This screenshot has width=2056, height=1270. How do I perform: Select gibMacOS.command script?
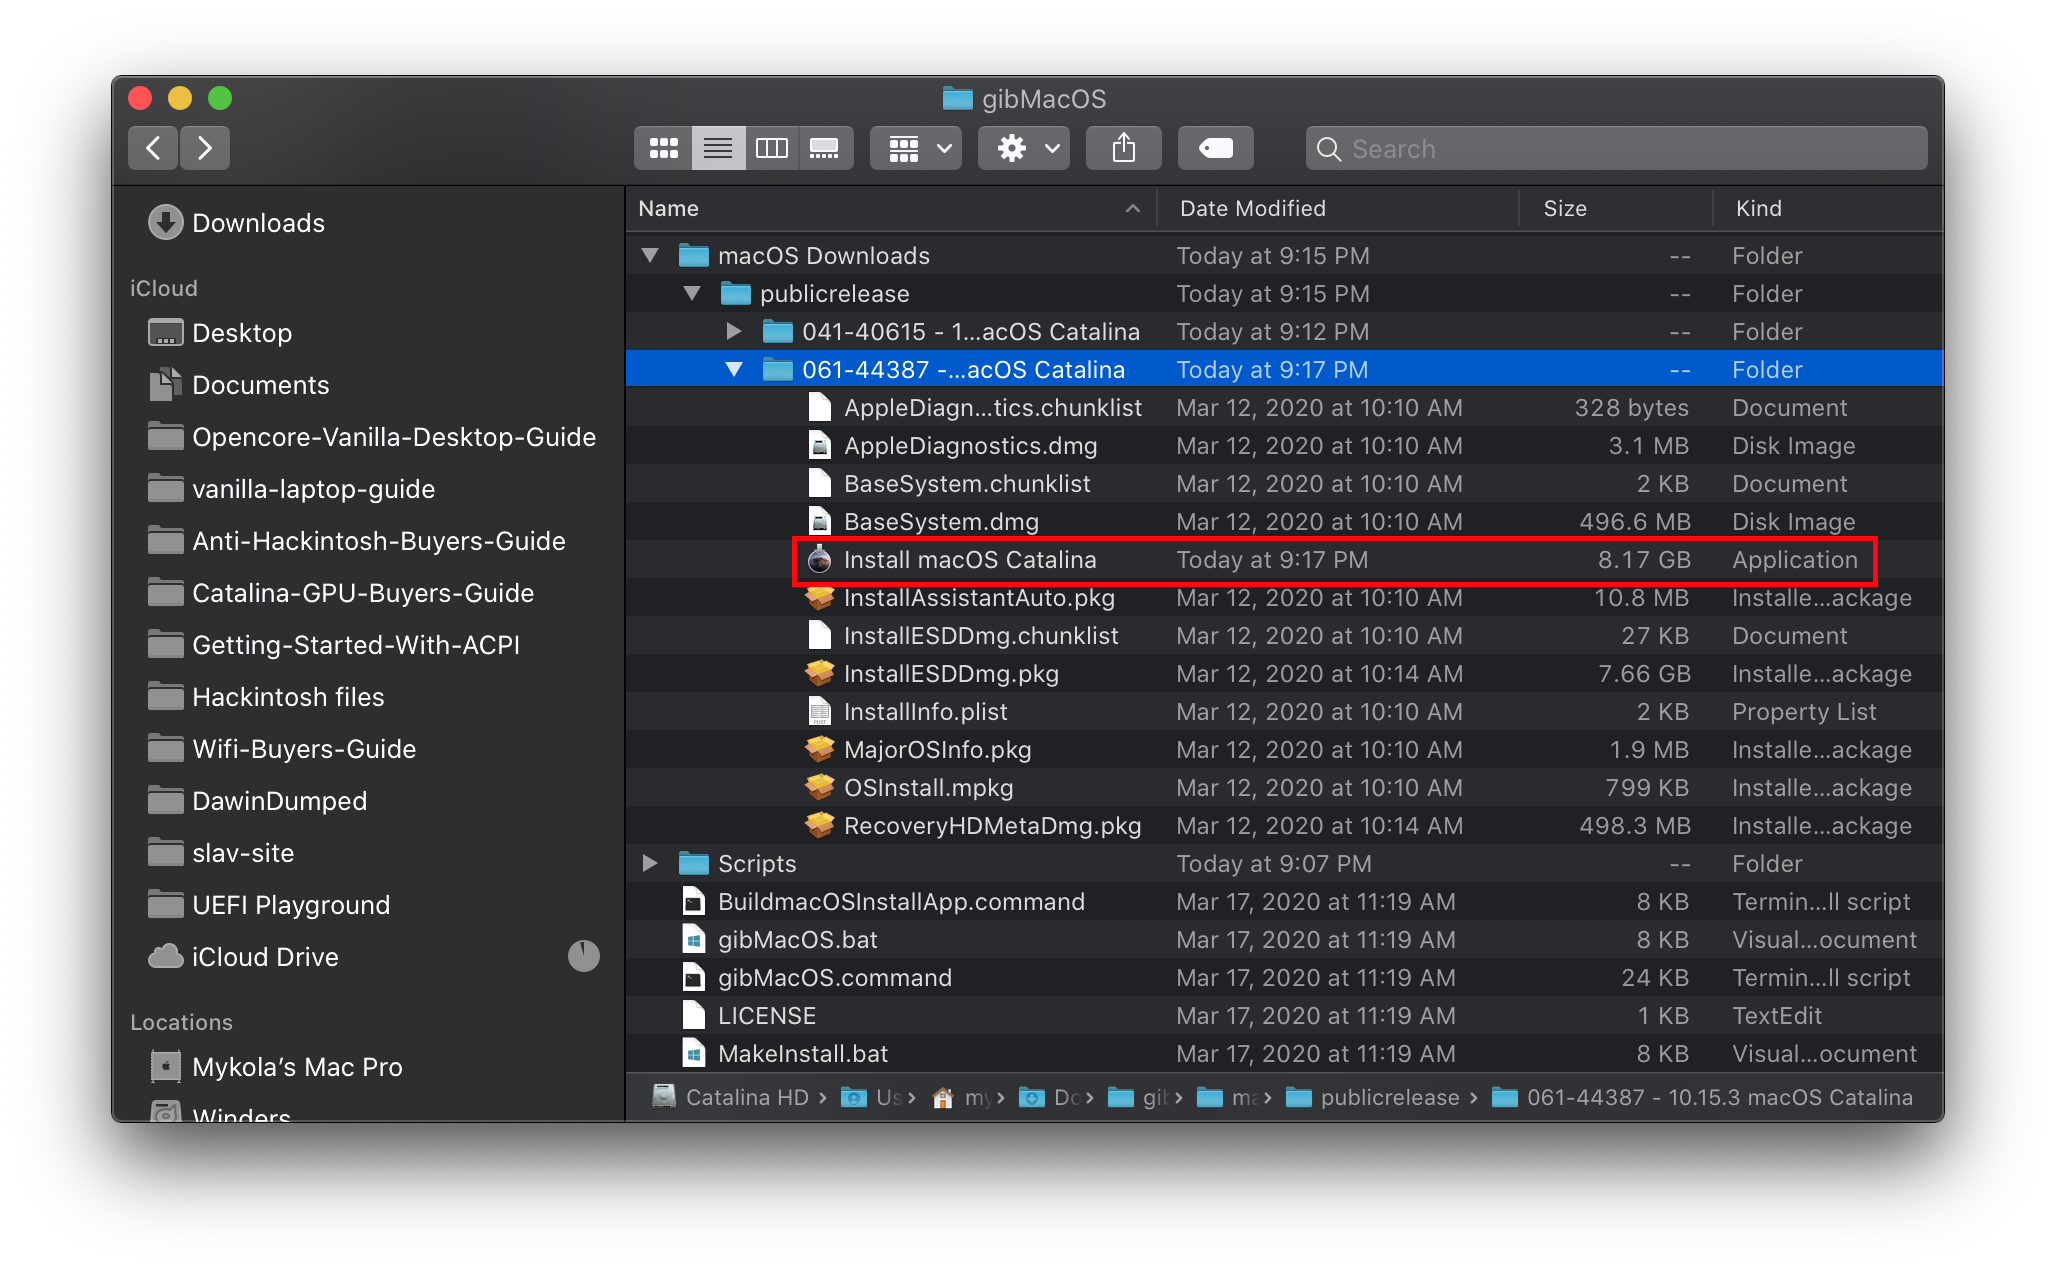click(x=1284, y=977)
